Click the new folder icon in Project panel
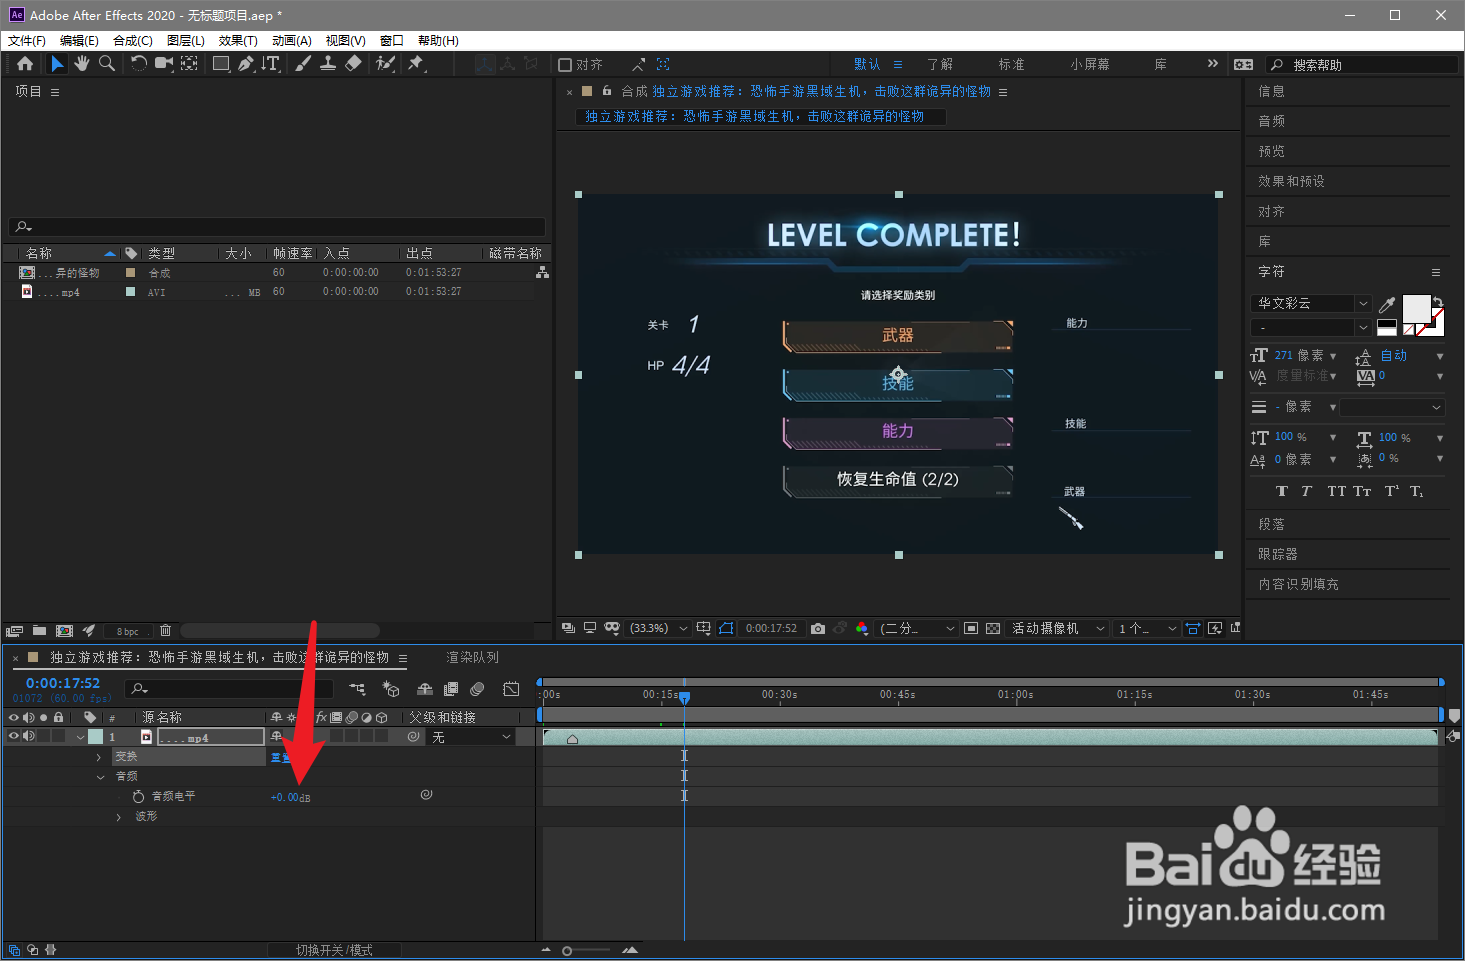Screen dimensions: 1465x961 click(39, 631)
